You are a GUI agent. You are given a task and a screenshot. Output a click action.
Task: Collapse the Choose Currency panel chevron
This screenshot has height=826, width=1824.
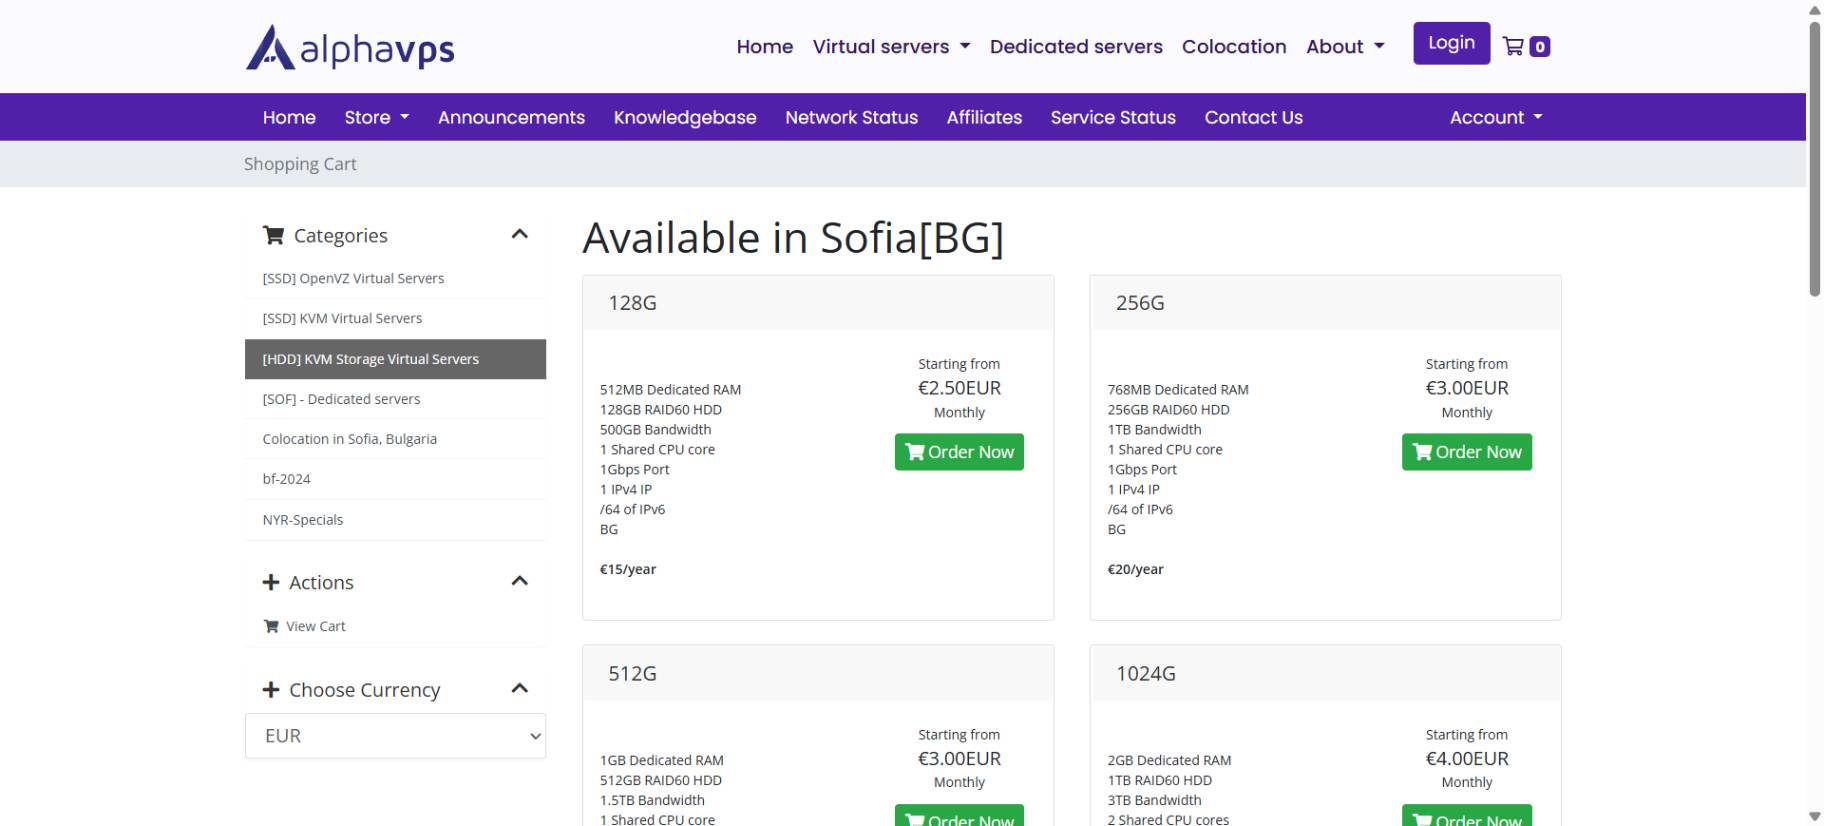point(519,688)
